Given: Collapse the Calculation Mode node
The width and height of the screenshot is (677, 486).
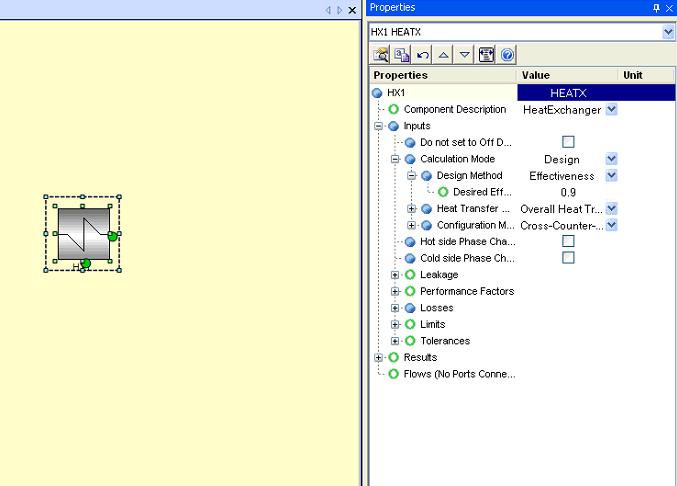Looking at the screenshot, I should click(395, 159).
